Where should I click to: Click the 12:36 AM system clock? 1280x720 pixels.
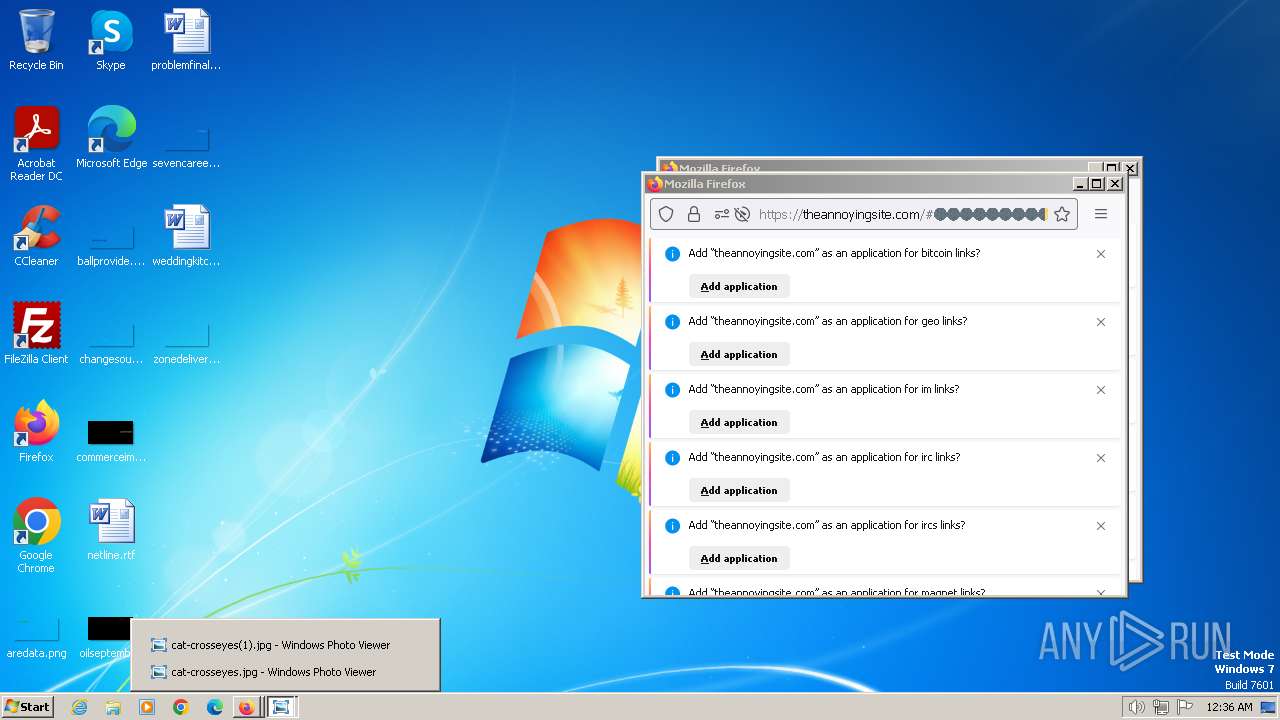pos(1229,707)
